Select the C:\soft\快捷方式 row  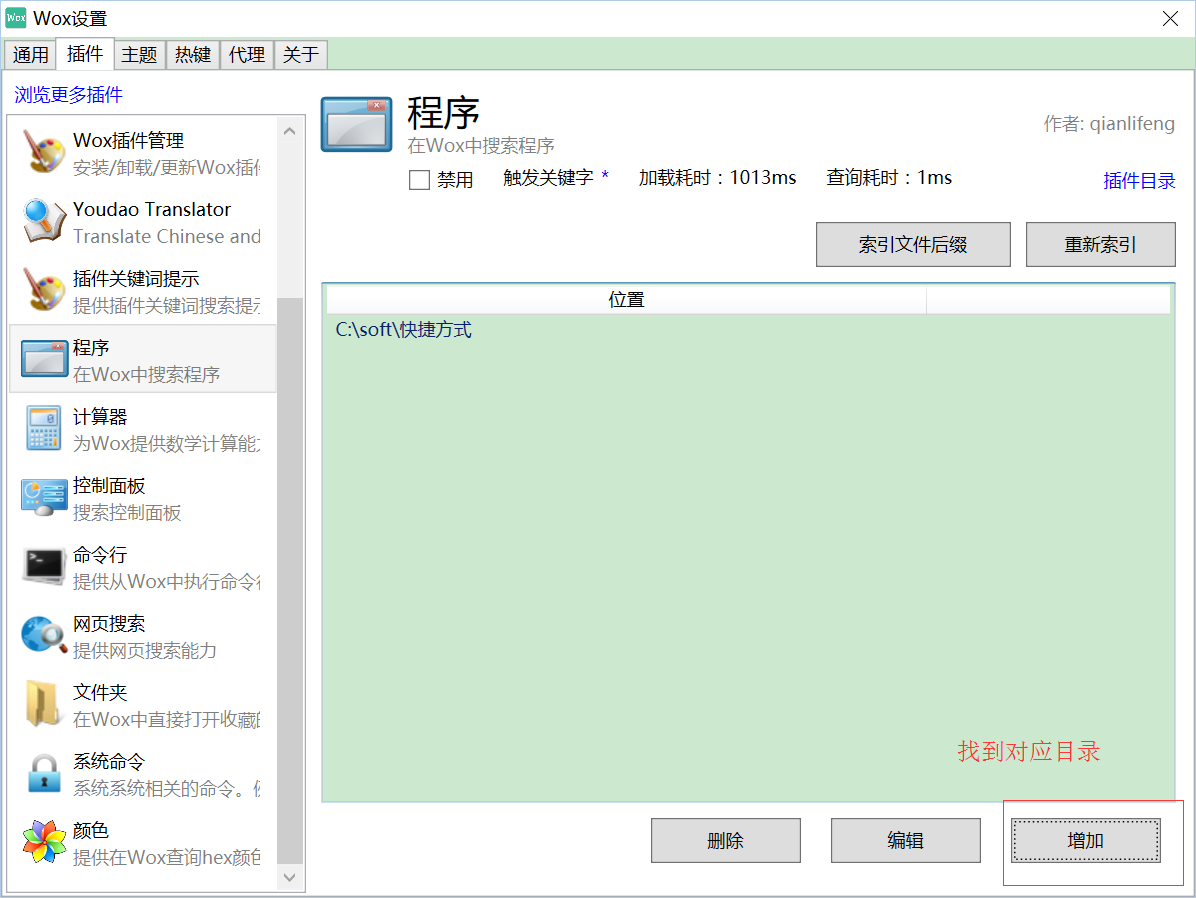pos(748,330)
